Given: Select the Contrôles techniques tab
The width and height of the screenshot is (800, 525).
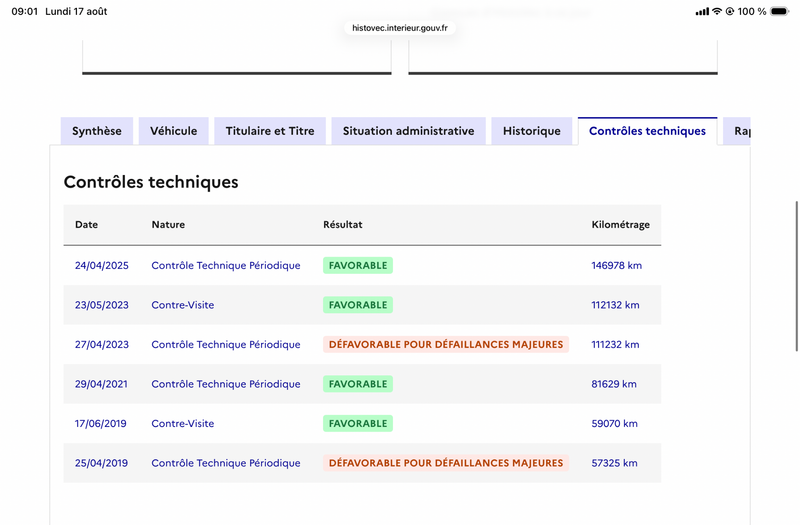Looking at the screenshot, I should [647, 131].
